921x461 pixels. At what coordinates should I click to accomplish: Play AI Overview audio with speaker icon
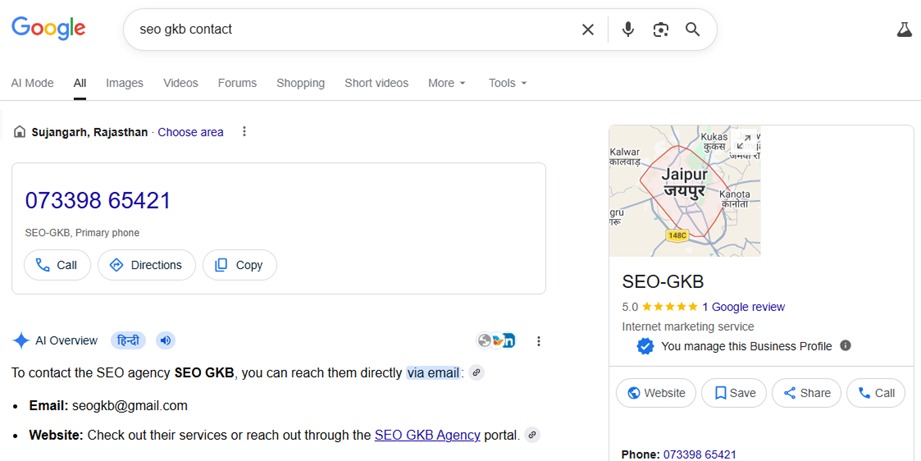coord(166,341)
